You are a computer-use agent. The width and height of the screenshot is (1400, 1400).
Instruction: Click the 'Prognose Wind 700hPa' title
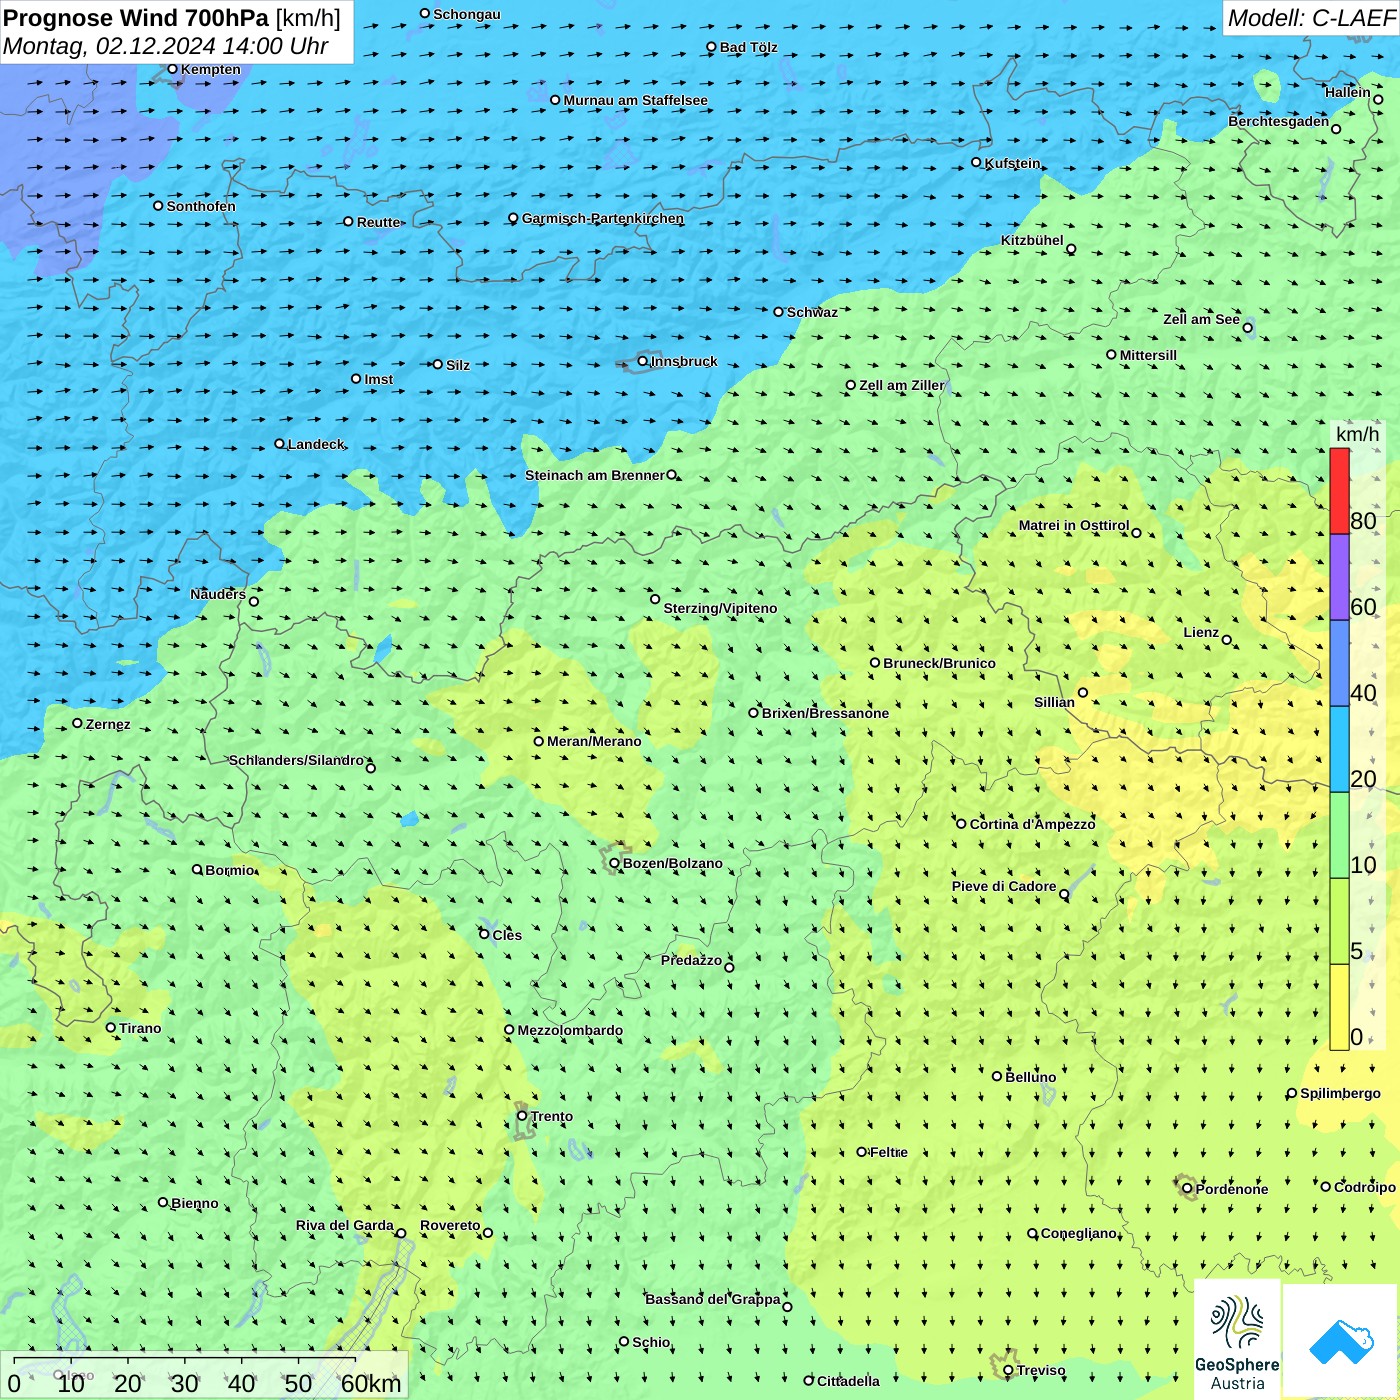pos(137,18)
